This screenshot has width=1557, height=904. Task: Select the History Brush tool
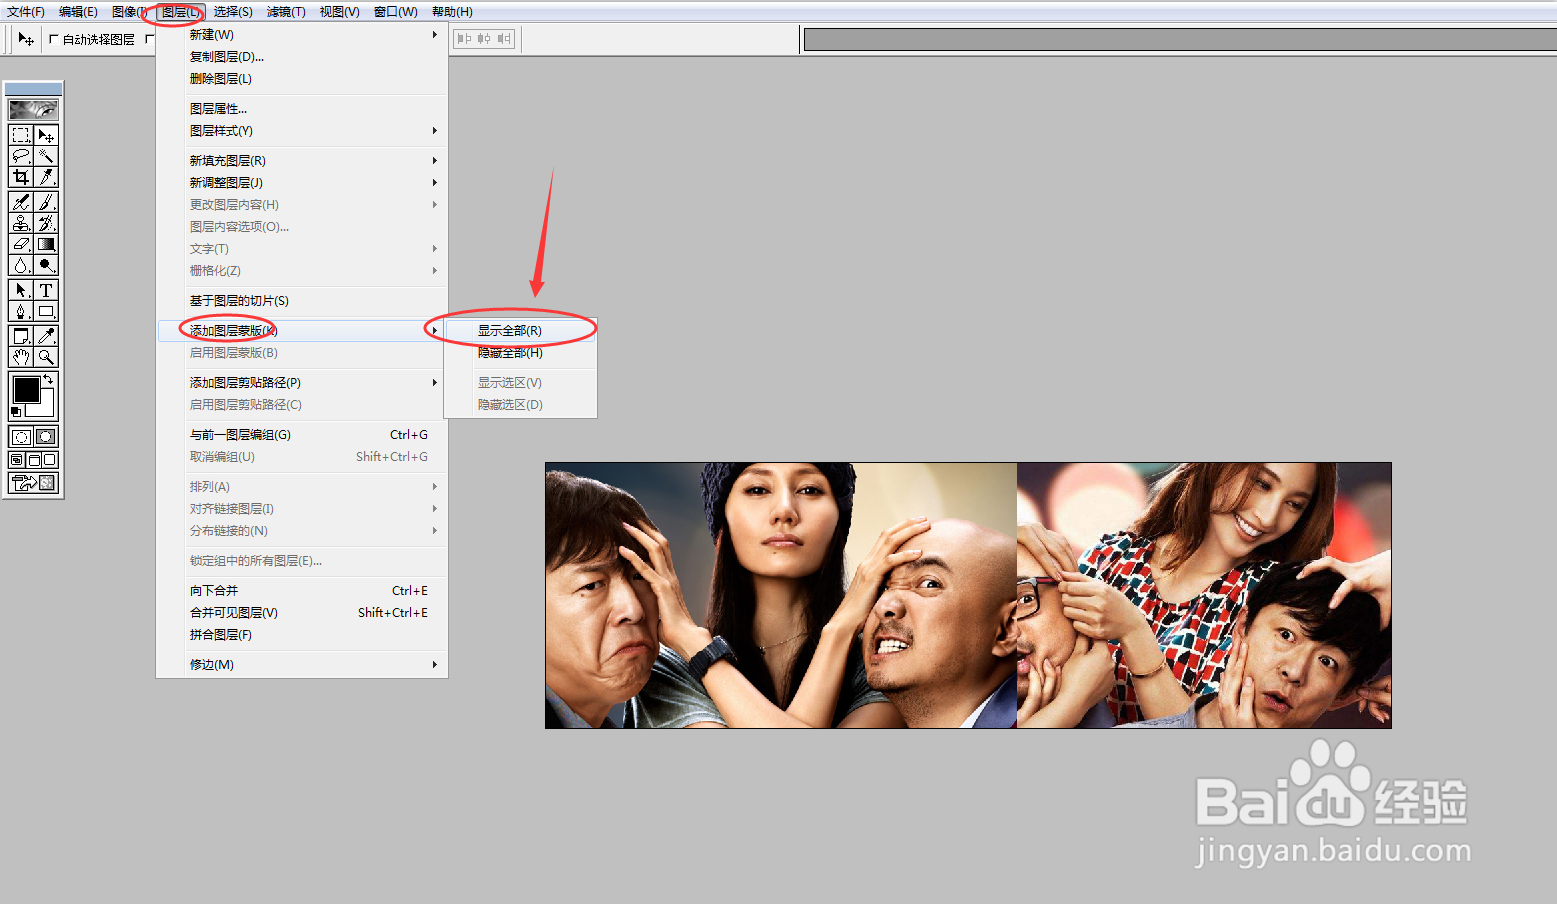click(x=46, y=223)
